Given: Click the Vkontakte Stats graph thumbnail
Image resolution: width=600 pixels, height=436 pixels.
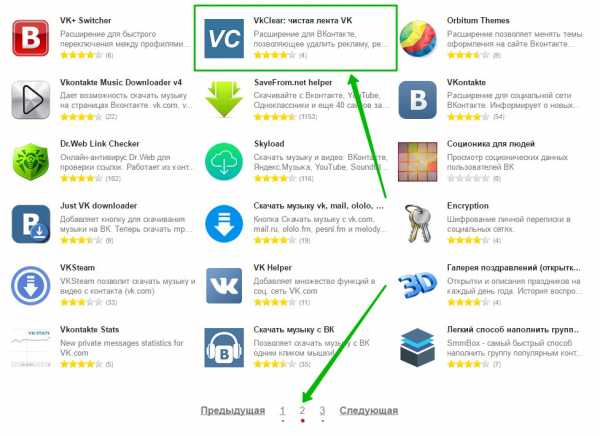Looking at the screenshot, I should (x=31, y=348).
